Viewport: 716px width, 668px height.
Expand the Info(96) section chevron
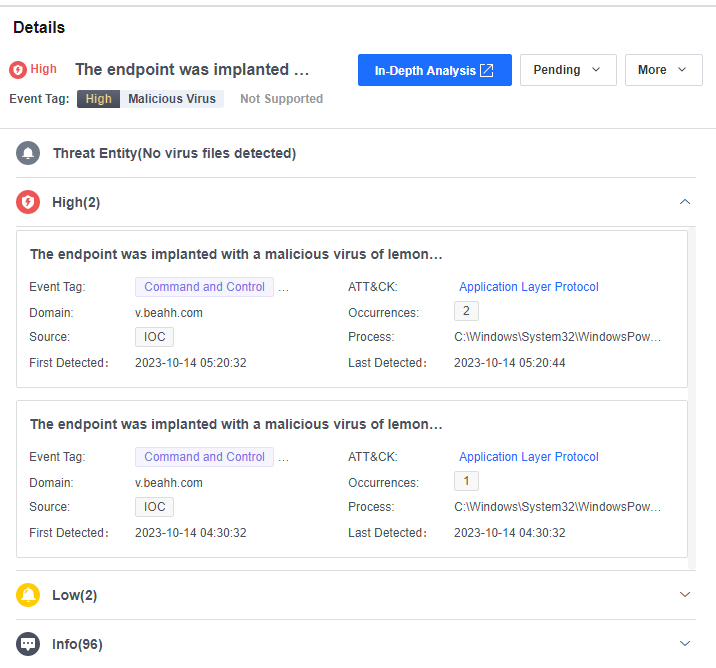point(685,644)
